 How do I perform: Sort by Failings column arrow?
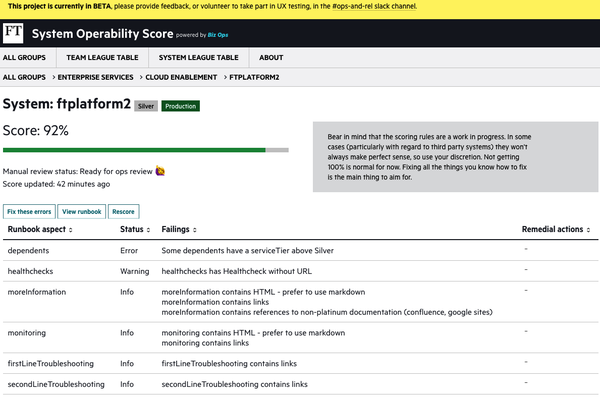(x=195, y=230)
